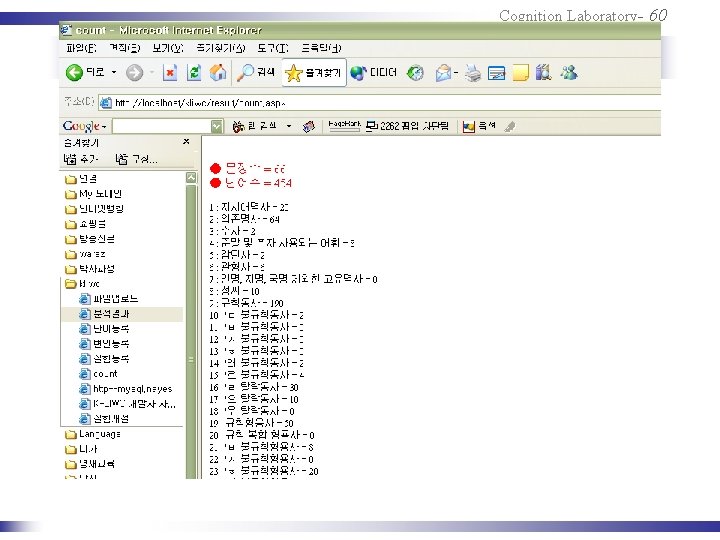This screenshot has width=720, height=540.
Task: Click the Stop loading icon
Action: [170, 73]
